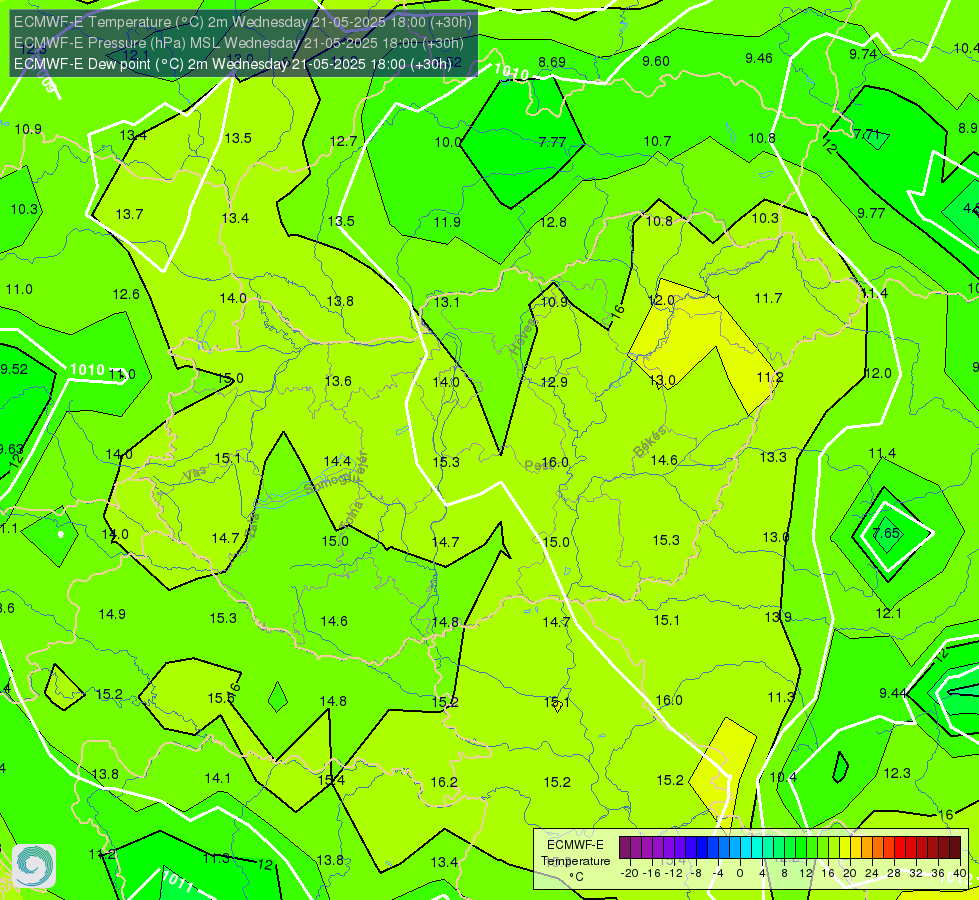The height and width of the screenshot is (900, 979).
Task: Click the 12.6 temperature value
Action: point(126,294)
